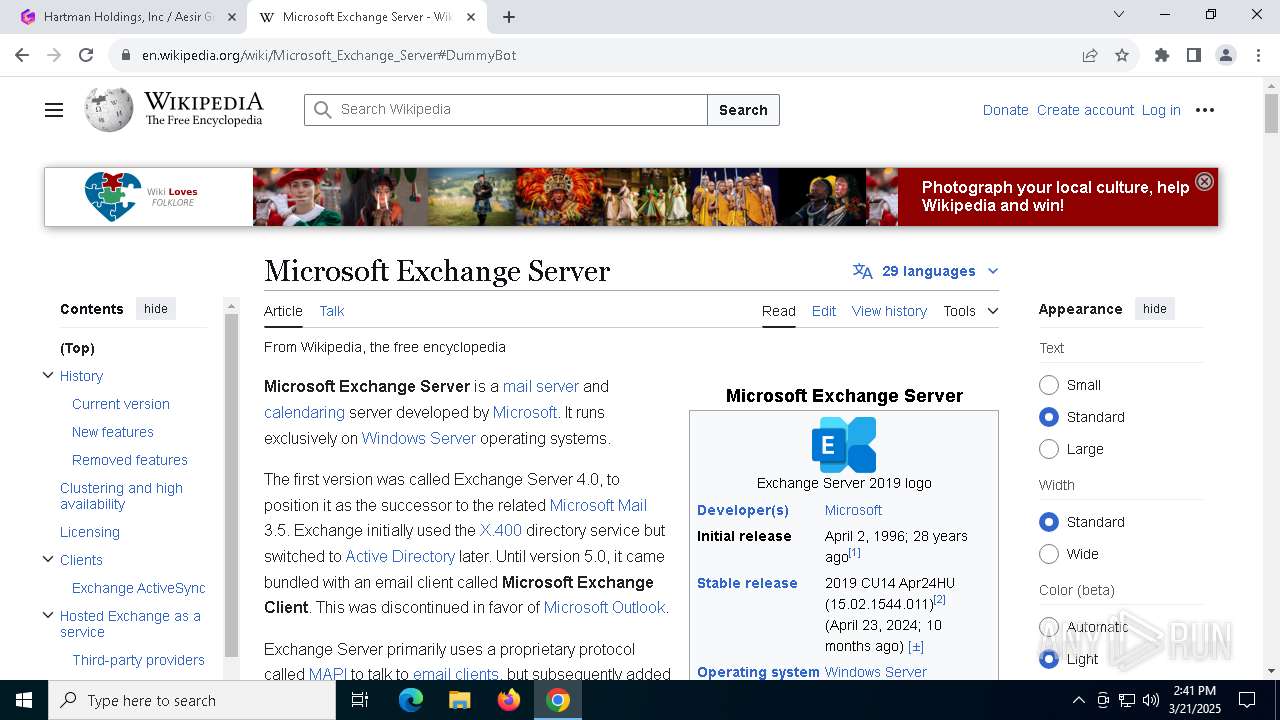
Task: Open the Chrome extensions puzzle icon
Action: pyautogui.click(x=1162, y=55)
